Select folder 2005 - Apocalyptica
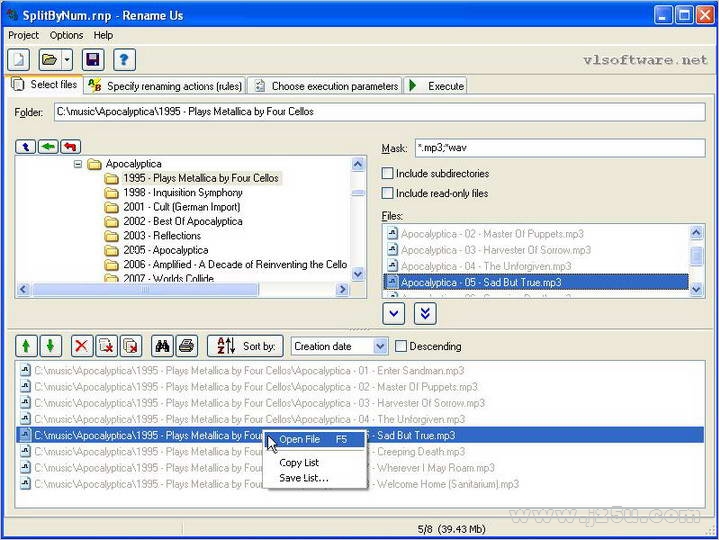 [166, 250]
